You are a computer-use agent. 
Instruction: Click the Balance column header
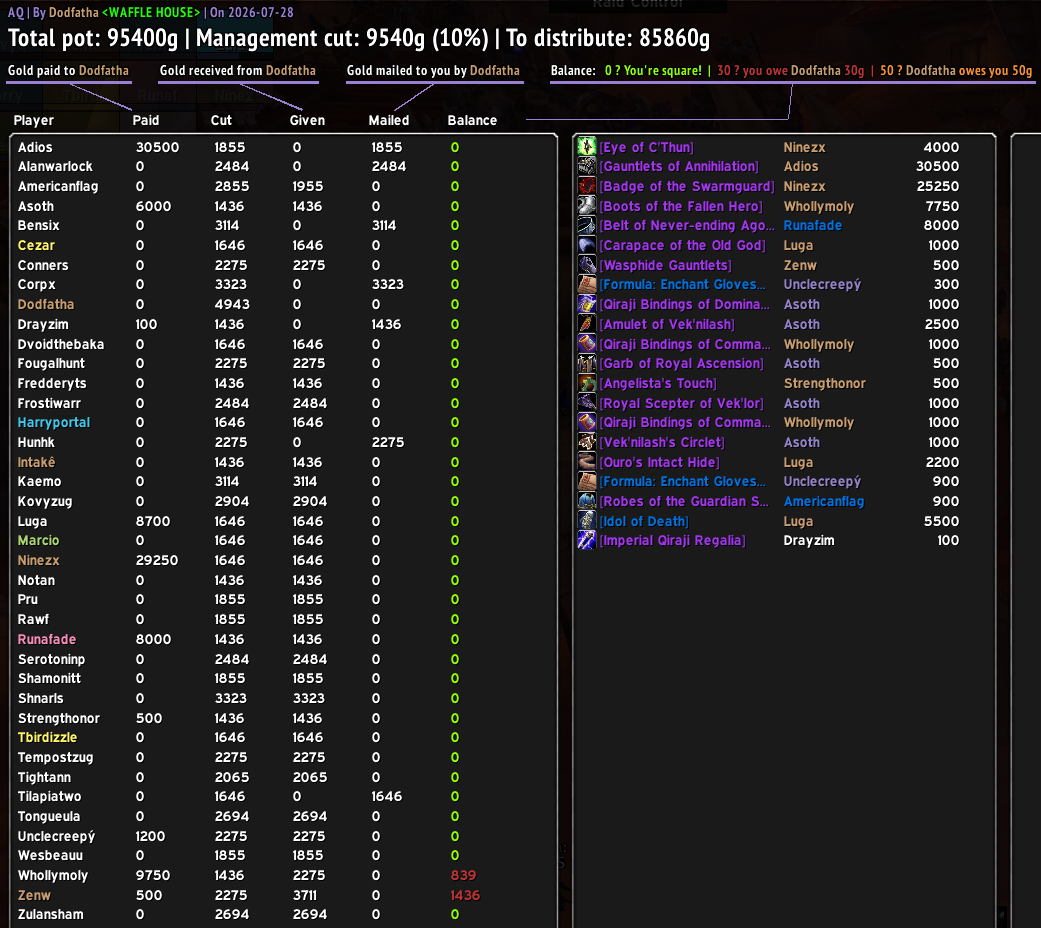click(x=472, y=120)
